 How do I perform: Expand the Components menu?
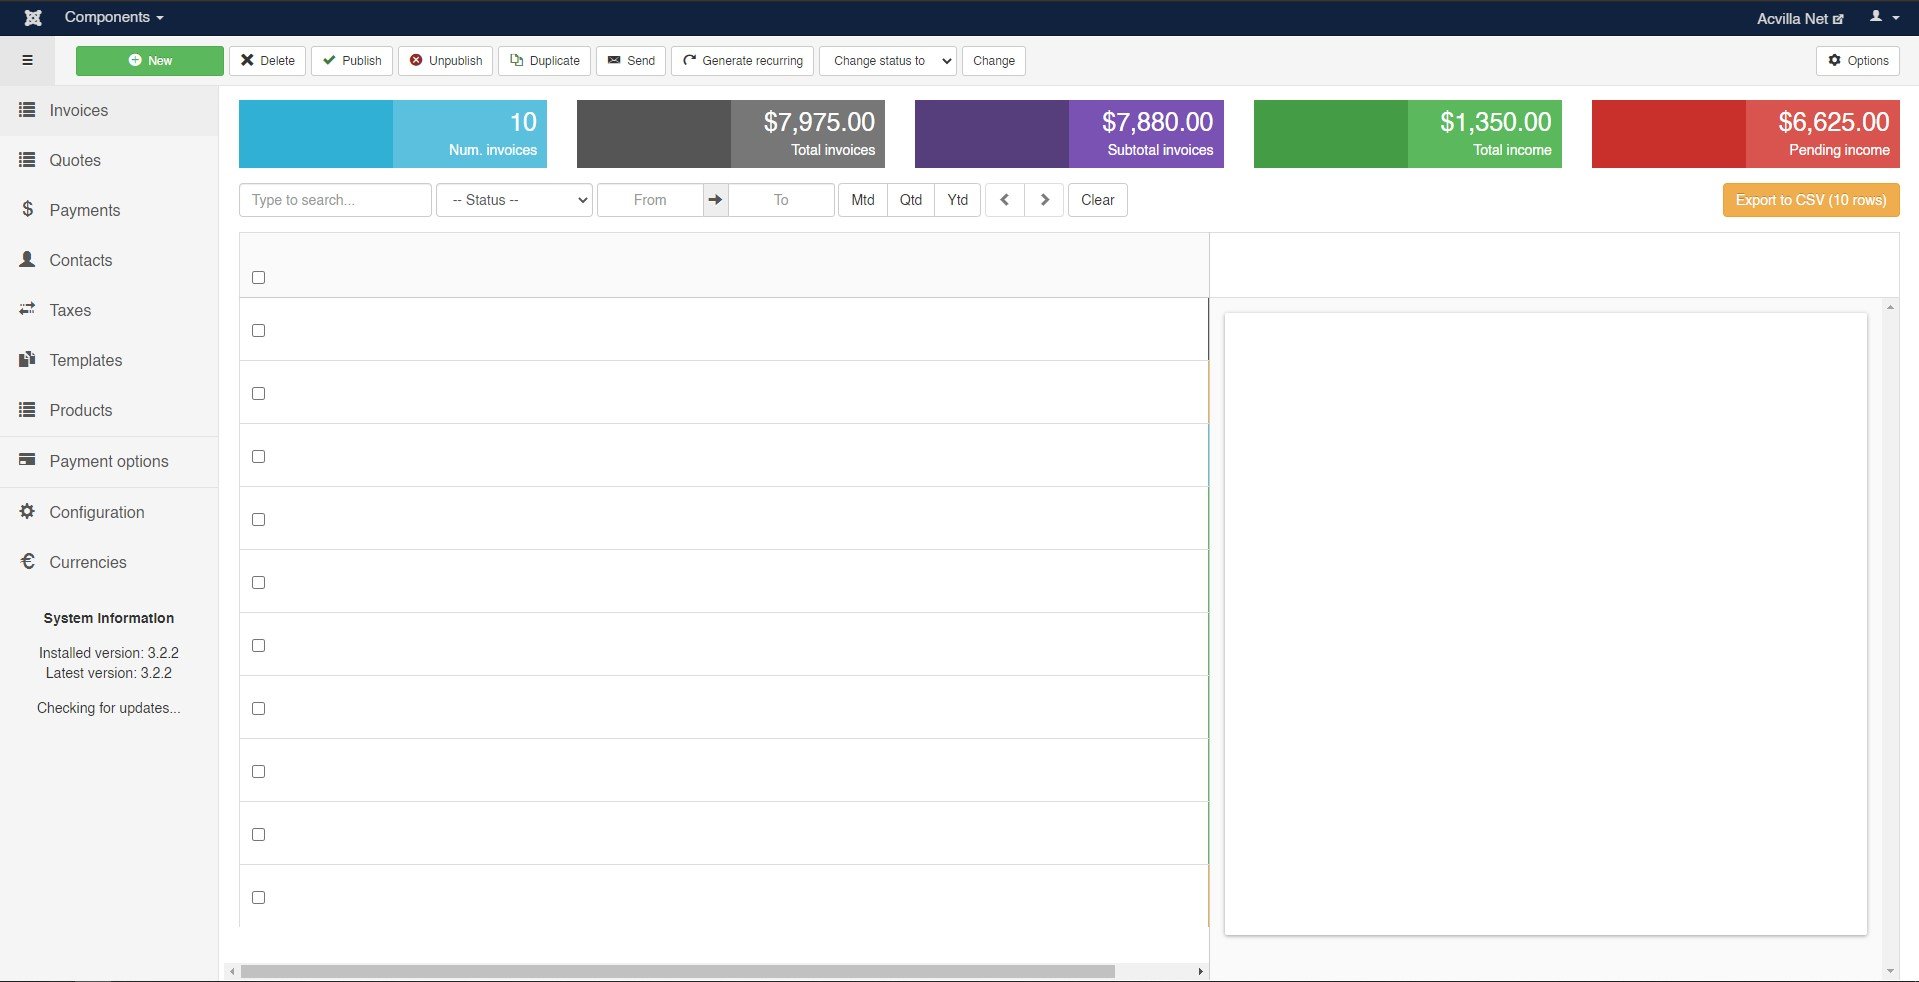coord(112,17)
